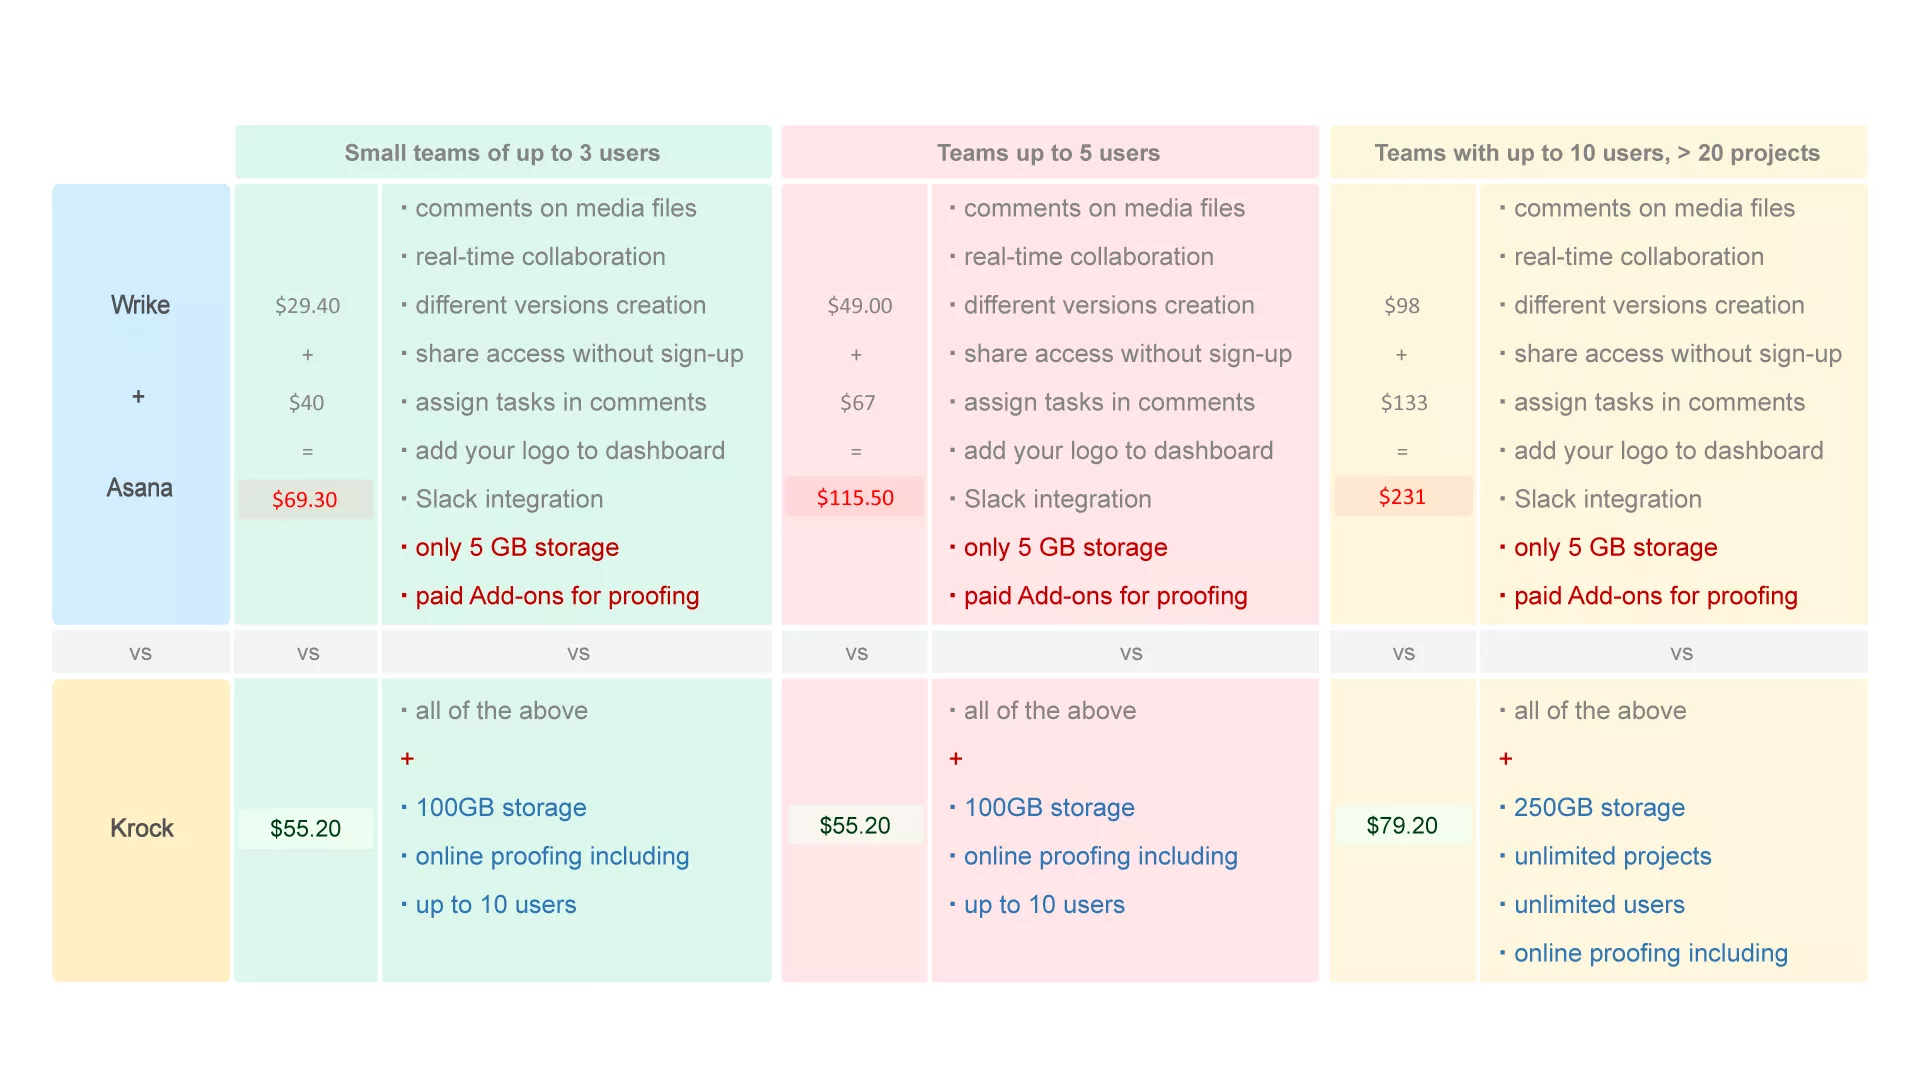Click 'online proofing including' in the small teams column
This screenshot has height=1080, width=1920.
[552, 856]
